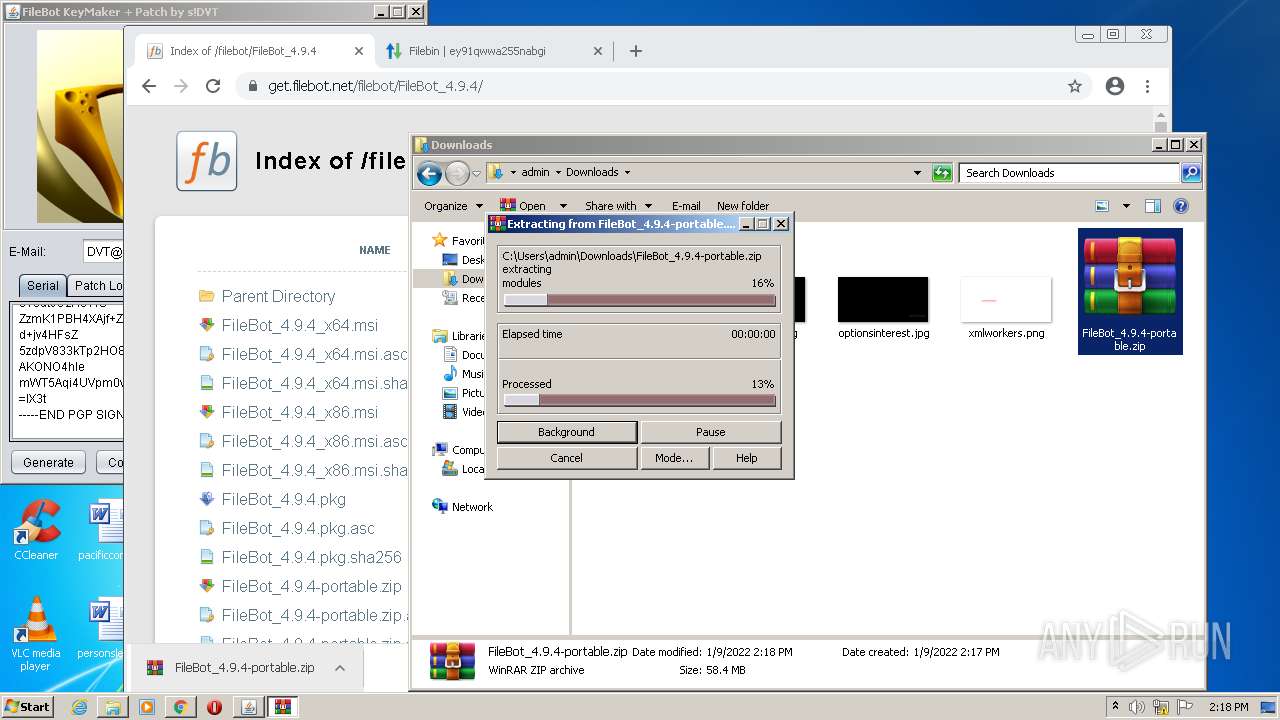Reload the Chrome page

tap(213, 86)
